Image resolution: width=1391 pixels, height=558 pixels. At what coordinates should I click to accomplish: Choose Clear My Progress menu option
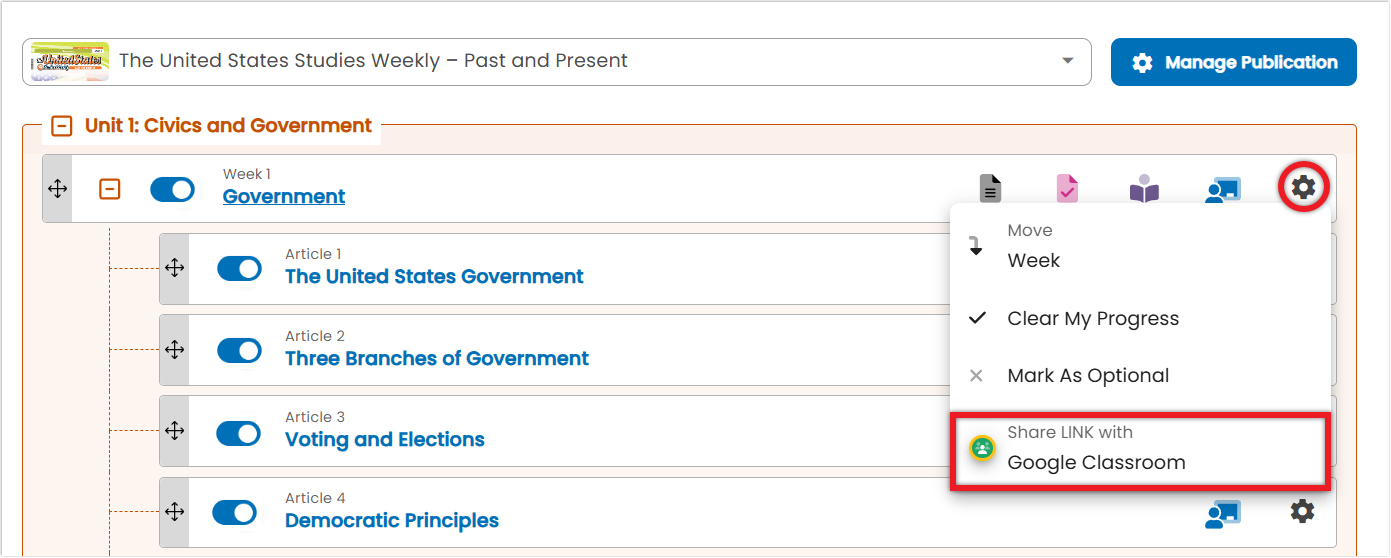click(1092, 319)
